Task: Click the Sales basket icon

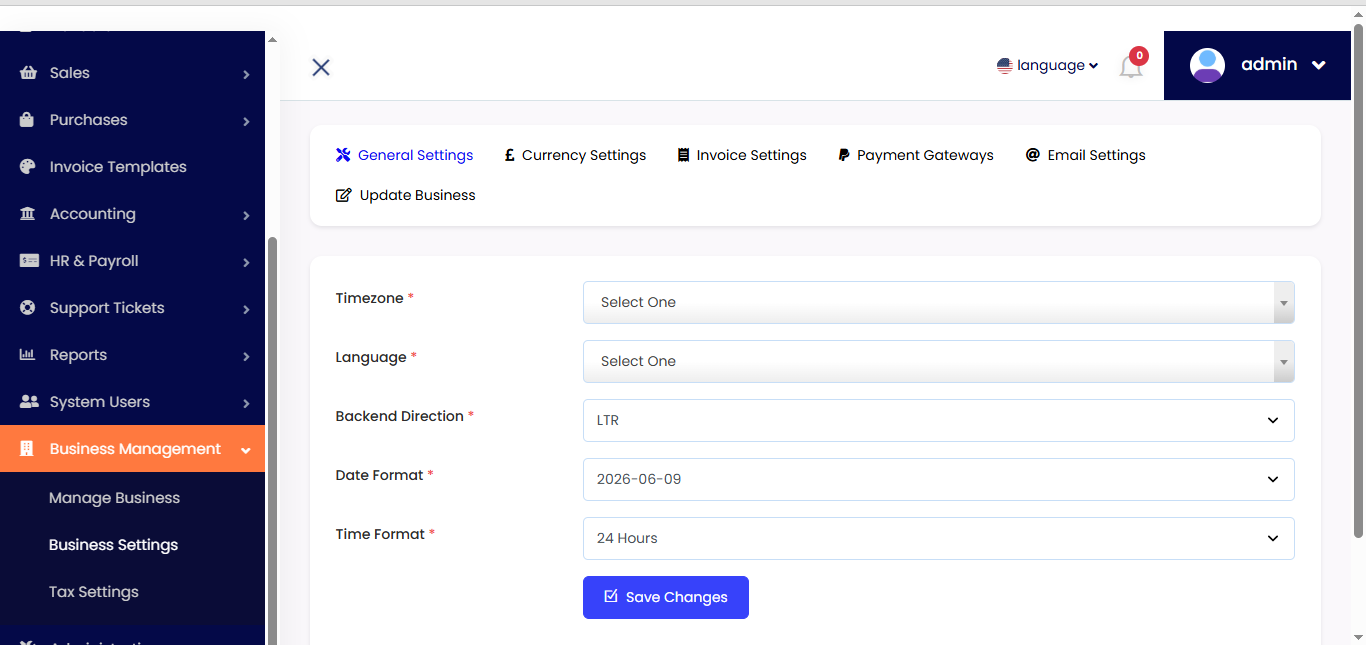Action: coord(28,73)
